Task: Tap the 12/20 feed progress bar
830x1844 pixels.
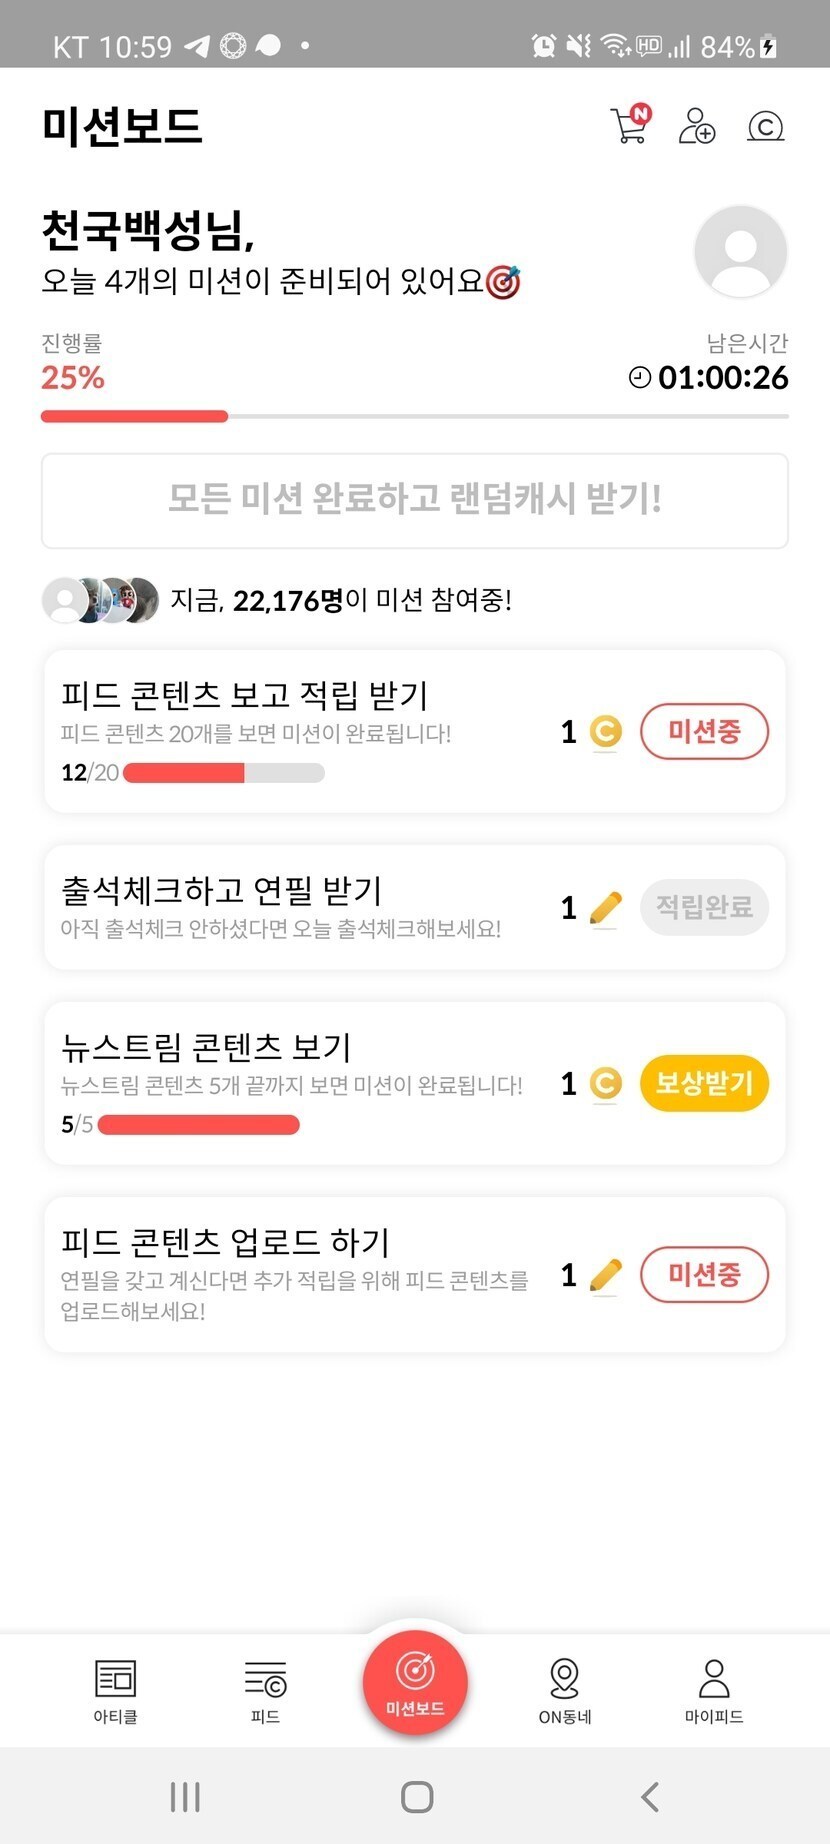Action: pos(223,773)
